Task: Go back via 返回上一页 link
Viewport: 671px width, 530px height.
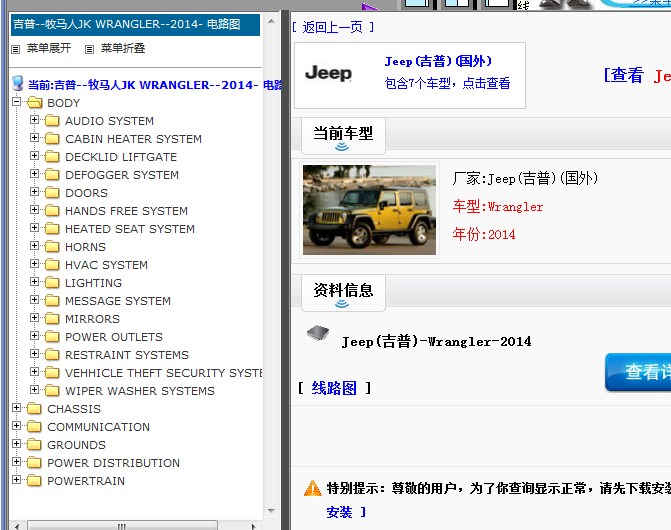Action: click(x=333, y=27)
